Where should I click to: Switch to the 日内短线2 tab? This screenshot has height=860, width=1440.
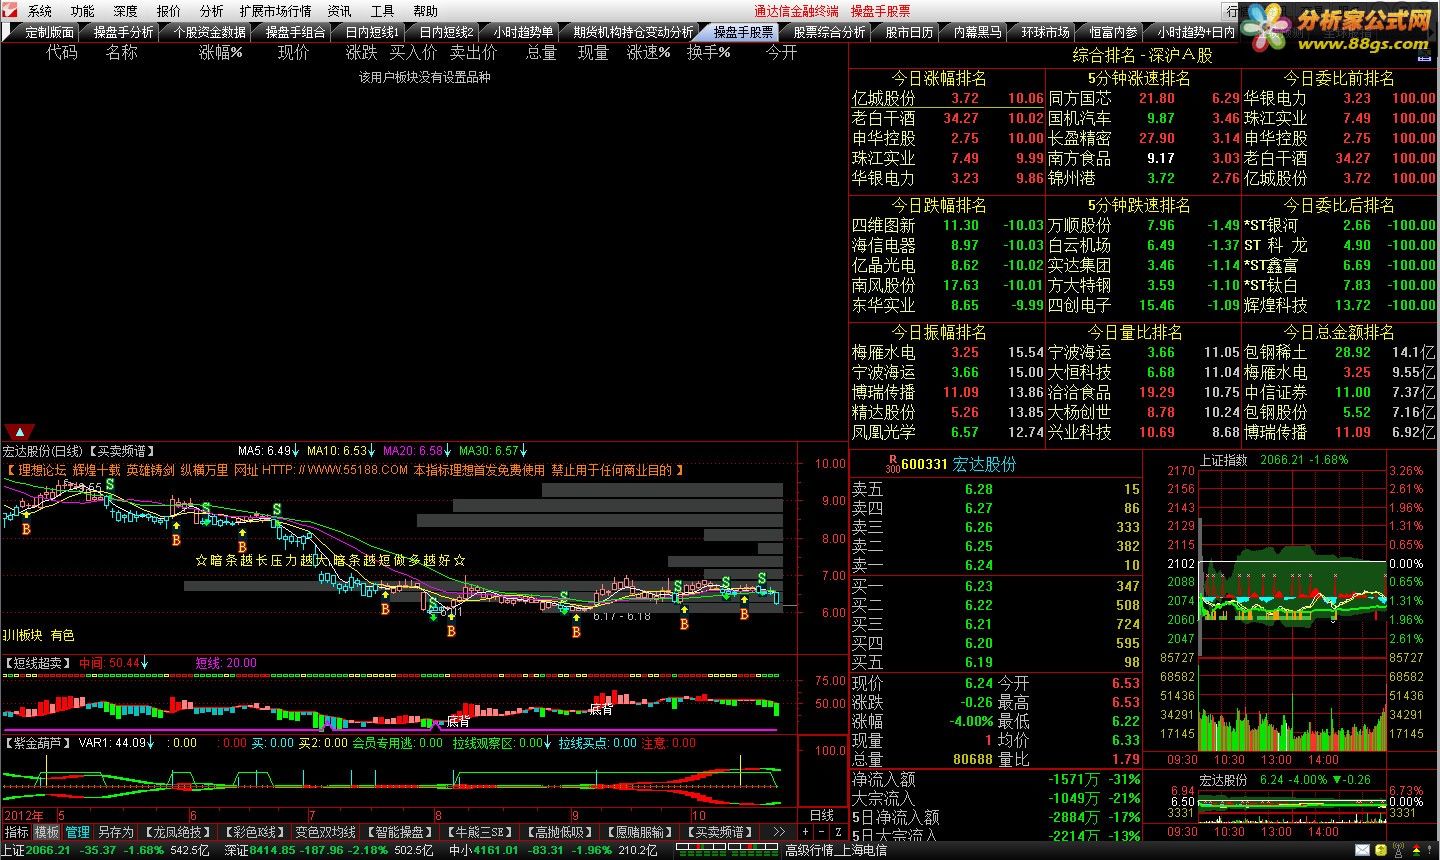(x=446, y=32)
